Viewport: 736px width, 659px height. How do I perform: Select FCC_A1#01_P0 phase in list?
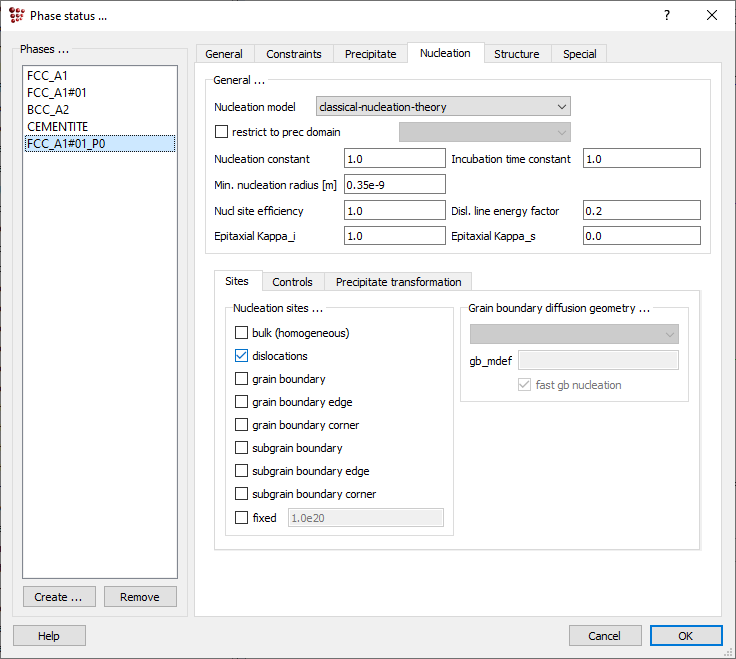(100, 144)
